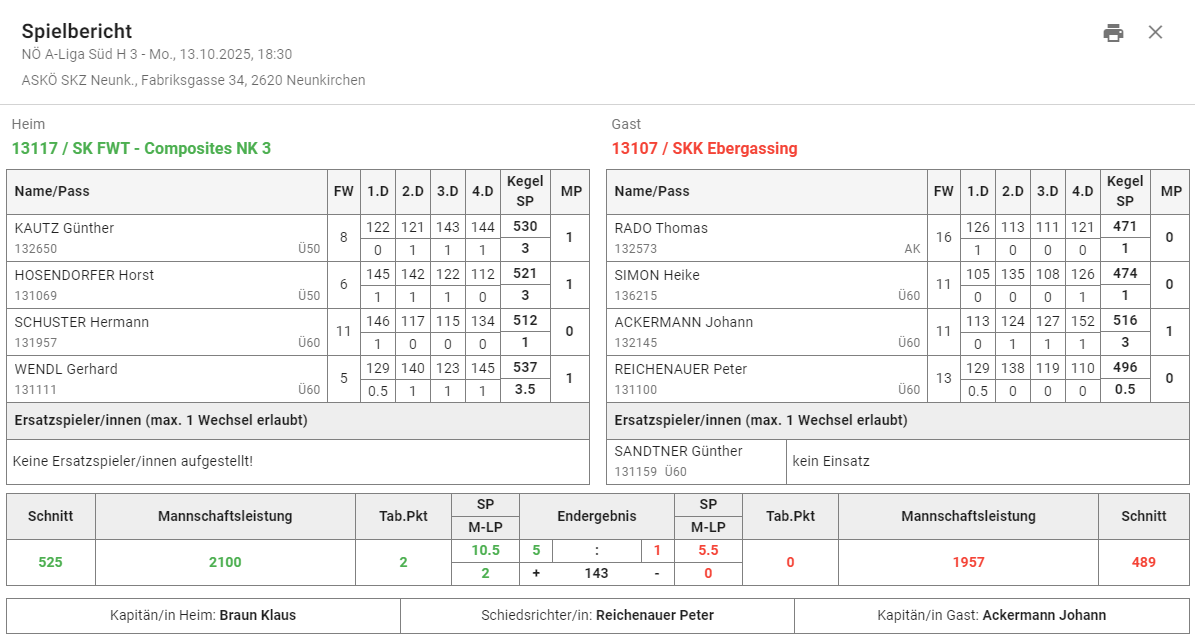Screen dimensions: 1195x641
Task: Click home SP total 10.5
Action: pos(485,550)
